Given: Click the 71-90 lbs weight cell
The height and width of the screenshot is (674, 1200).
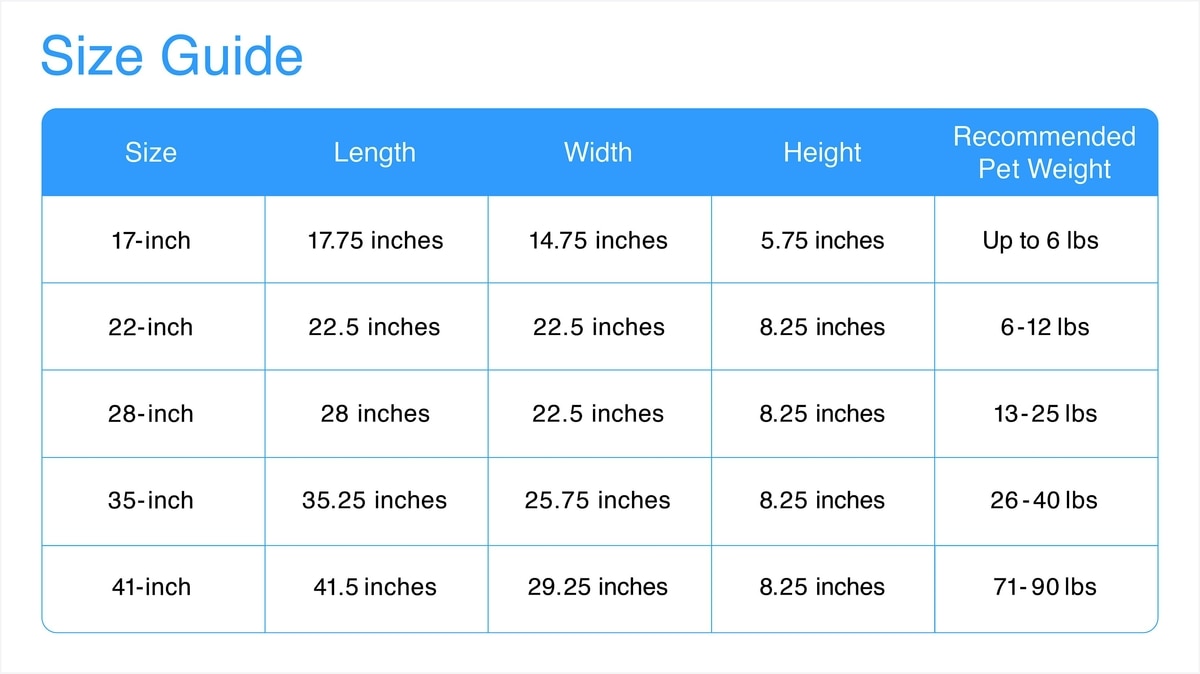Looking at the screenshot, I should point(1045,587).
